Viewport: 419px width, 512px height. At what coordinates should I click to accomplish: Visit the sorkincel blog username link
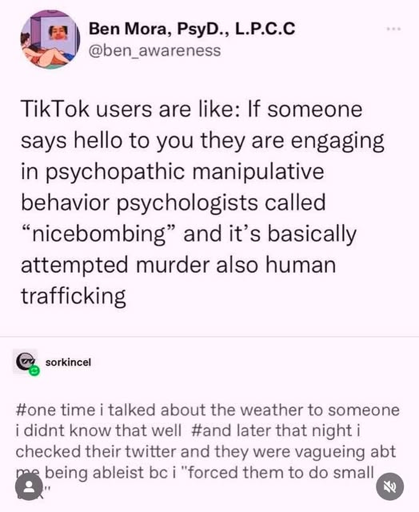[x=68, y=362]
